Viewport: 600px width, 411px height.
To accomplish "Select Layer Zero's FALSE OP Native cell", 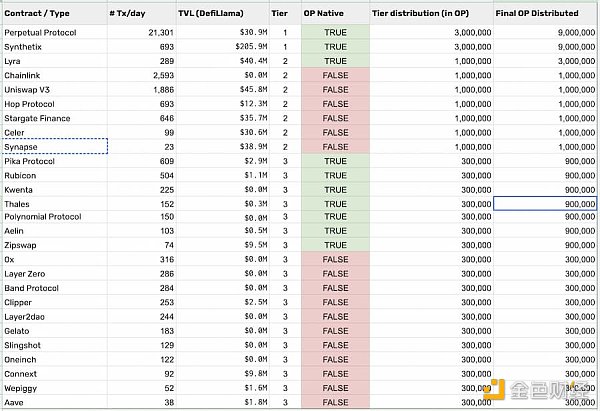I will (x=336, y=274).
